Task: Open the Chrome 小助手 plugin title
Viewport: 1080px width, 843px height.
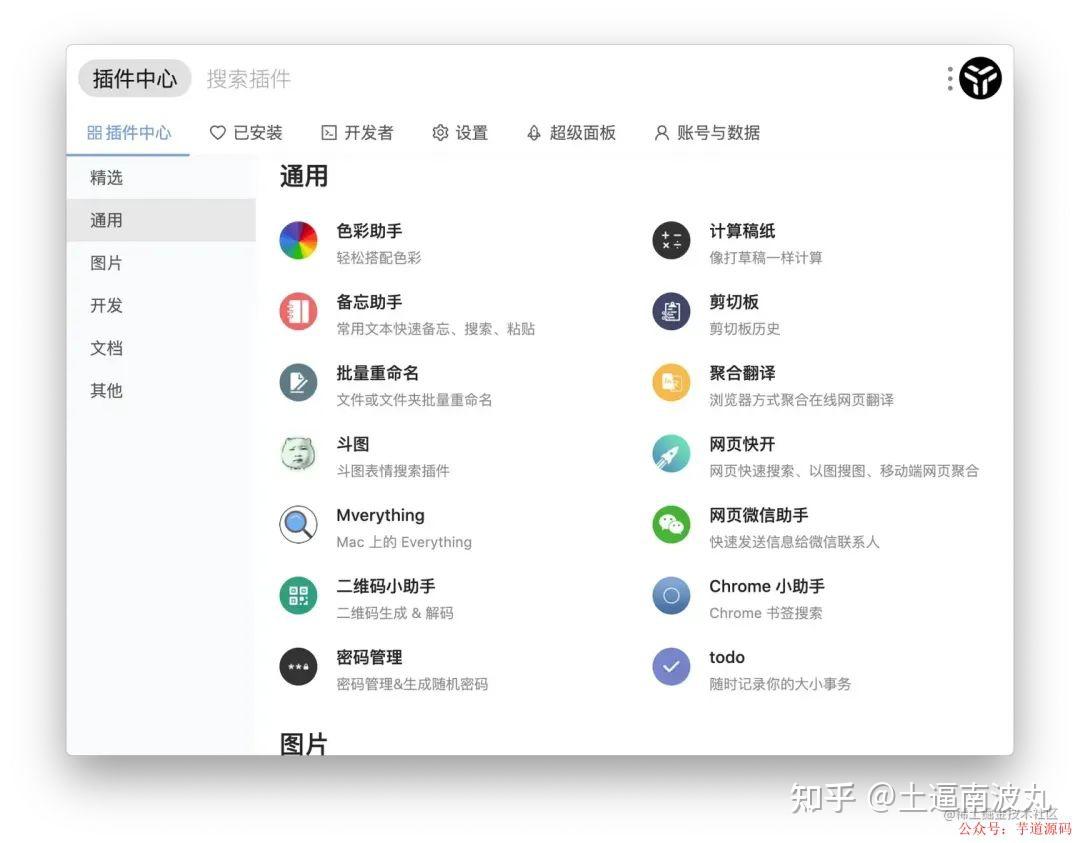Action: click(767, 586)
